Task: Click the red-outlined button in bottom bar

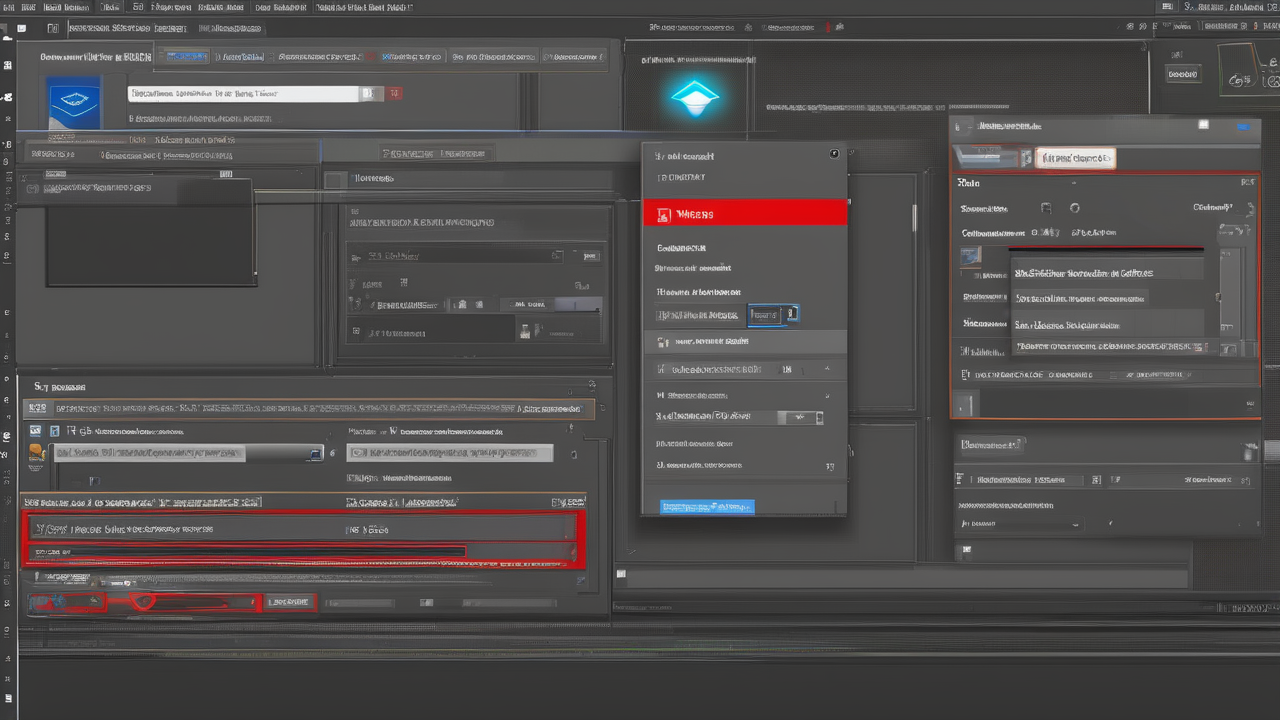Action: coord(289,602)
